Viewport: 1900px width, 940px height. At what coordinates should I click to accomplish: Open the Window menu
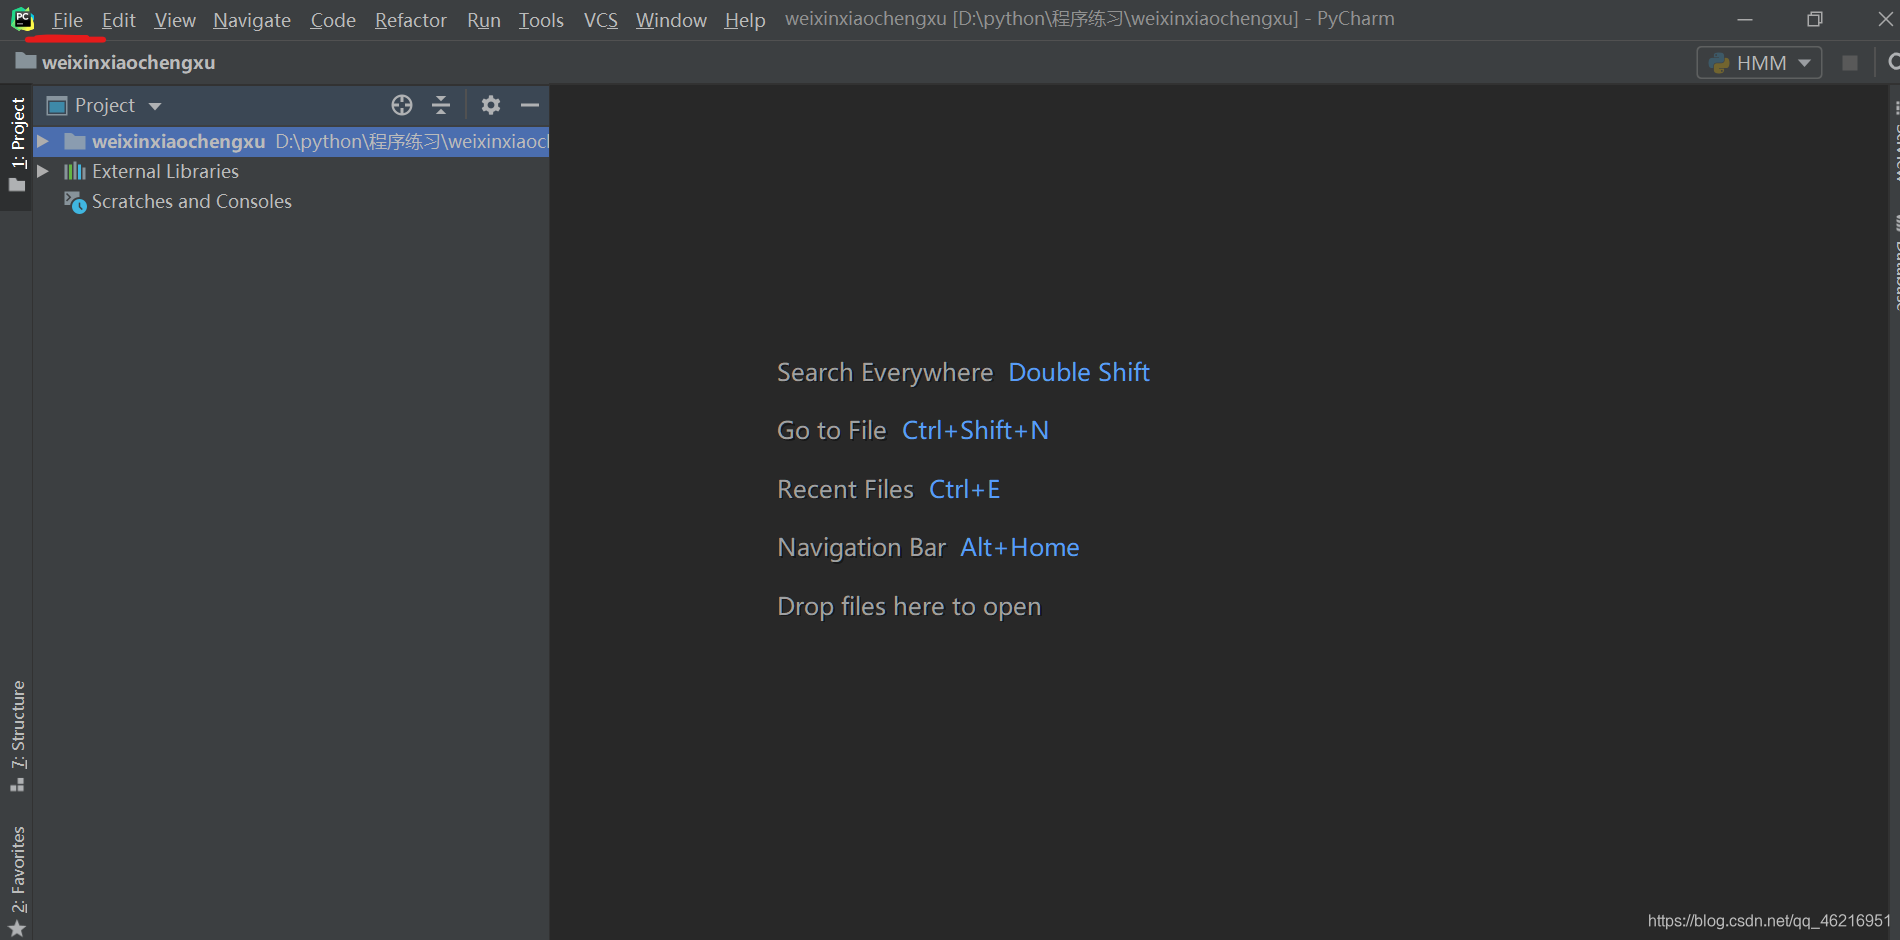[x=671, y=20]
